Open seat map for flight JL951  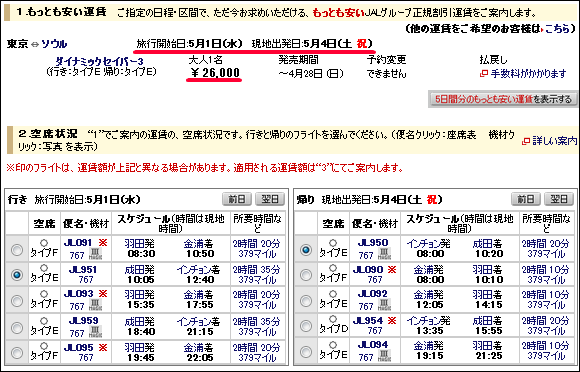click(83, 270)
